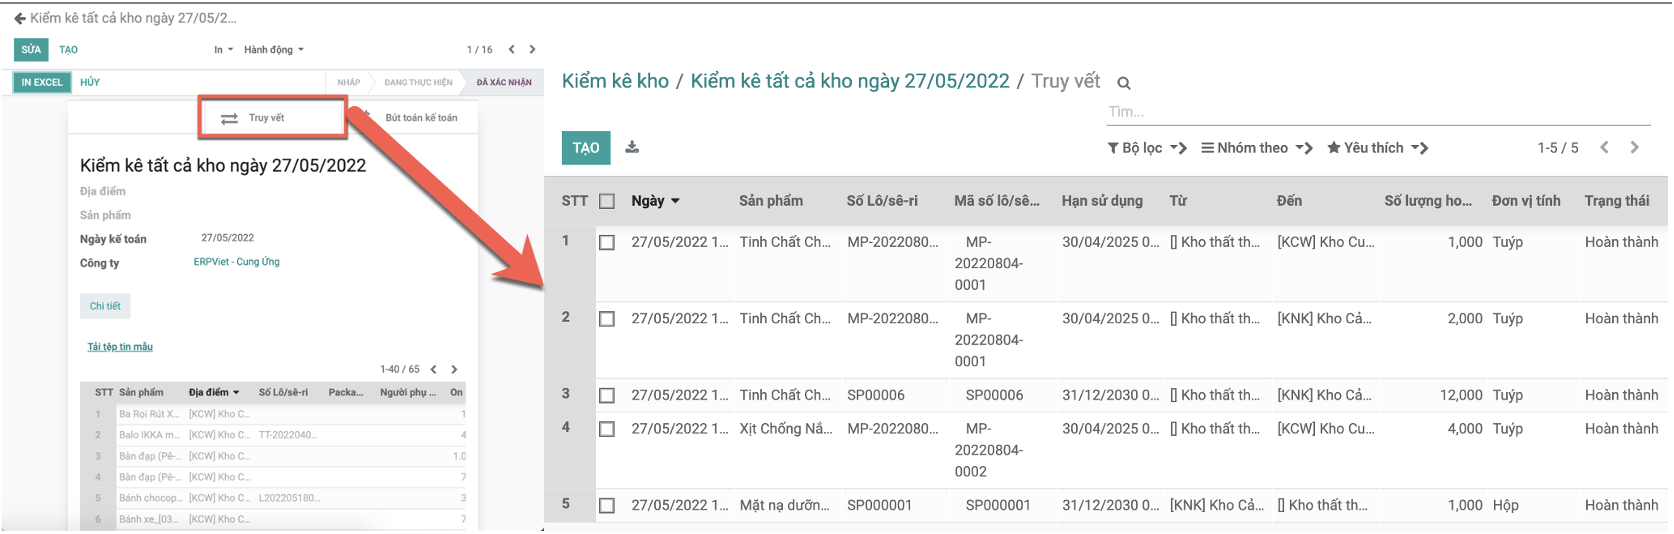
Task: Open the Bộ lọc filter dropdown
Action: (1146, 148)
